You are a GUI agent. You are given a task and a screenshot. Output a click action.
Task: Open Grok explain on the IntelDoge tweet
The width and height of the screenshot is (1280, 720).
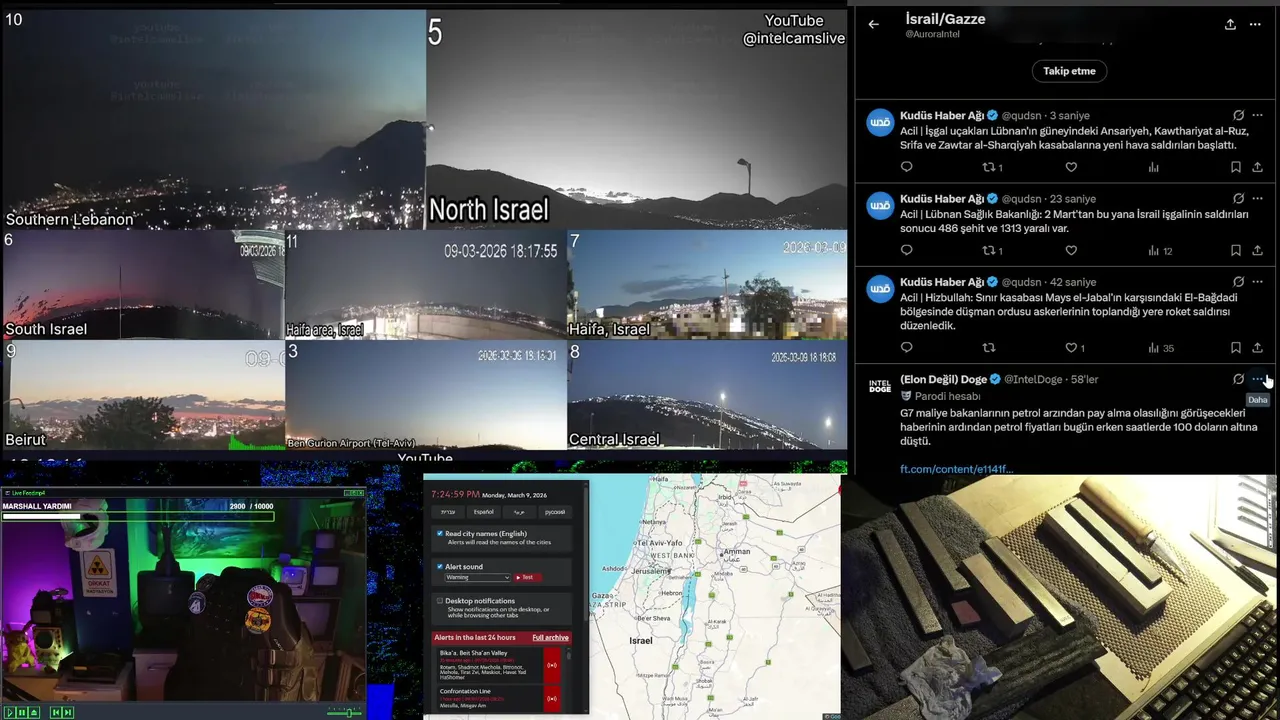pos(1238,379)
